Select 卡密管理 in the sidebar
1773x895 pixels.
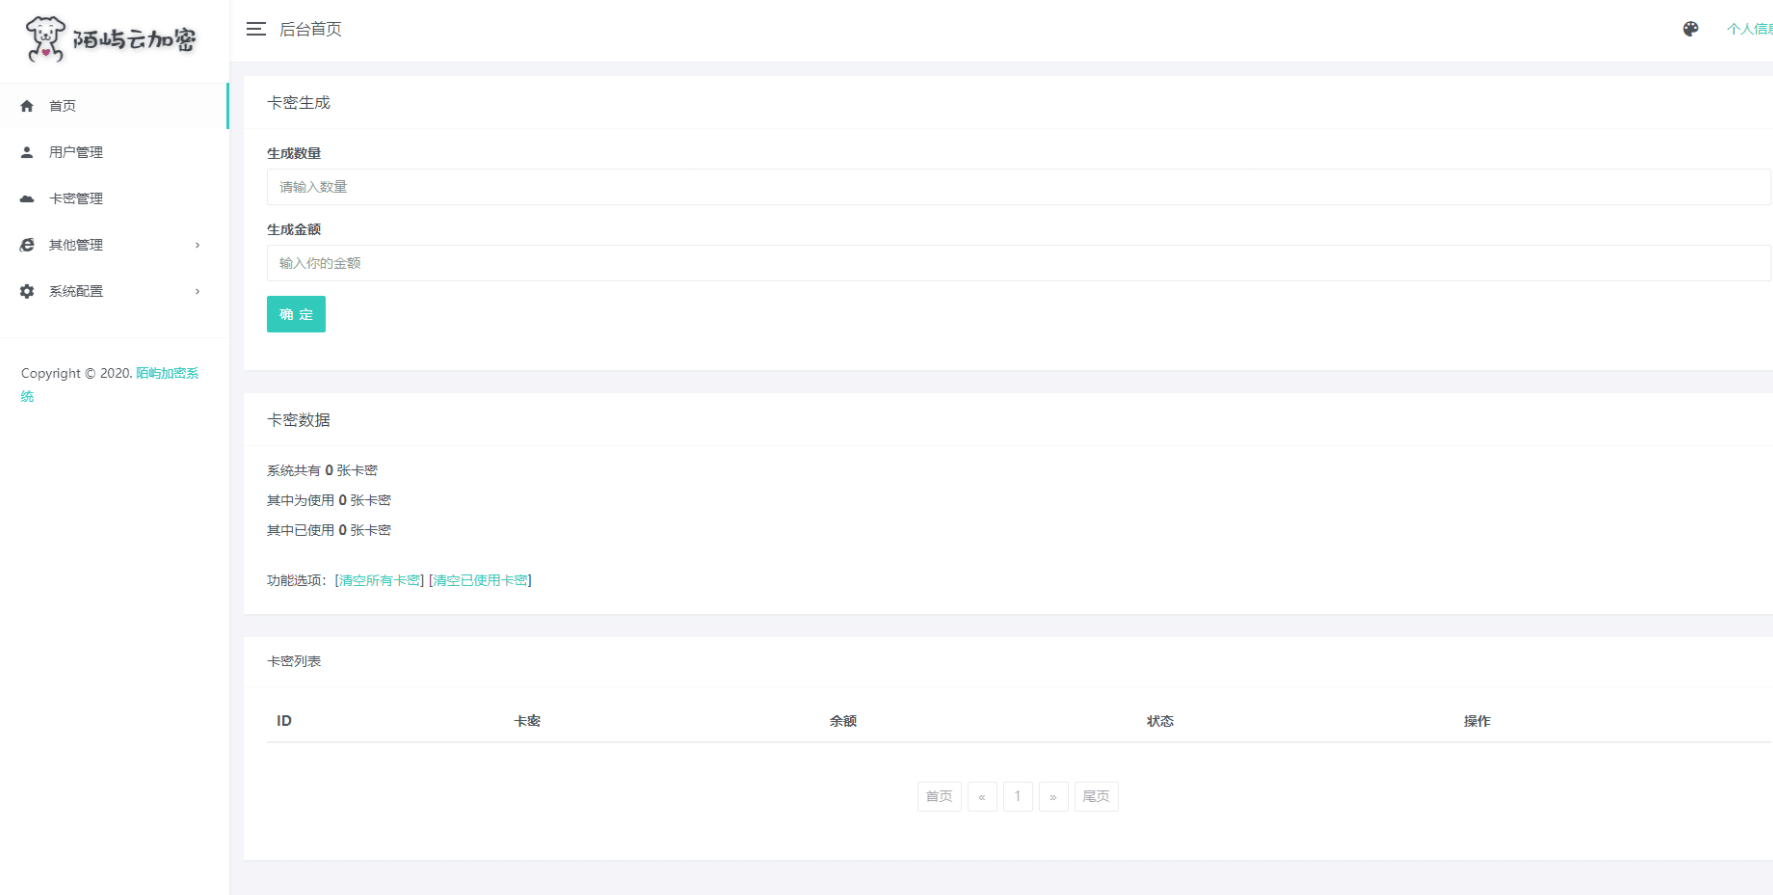pyautogui.click(x=76, y=199)
